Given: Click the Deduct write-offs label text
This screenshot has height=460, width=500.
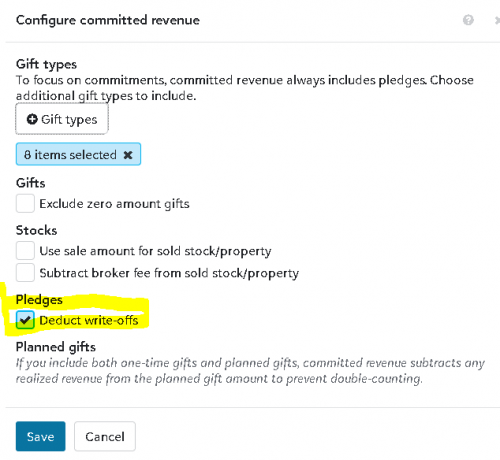Looking at the screenshot, I should [x=89, y=320].
